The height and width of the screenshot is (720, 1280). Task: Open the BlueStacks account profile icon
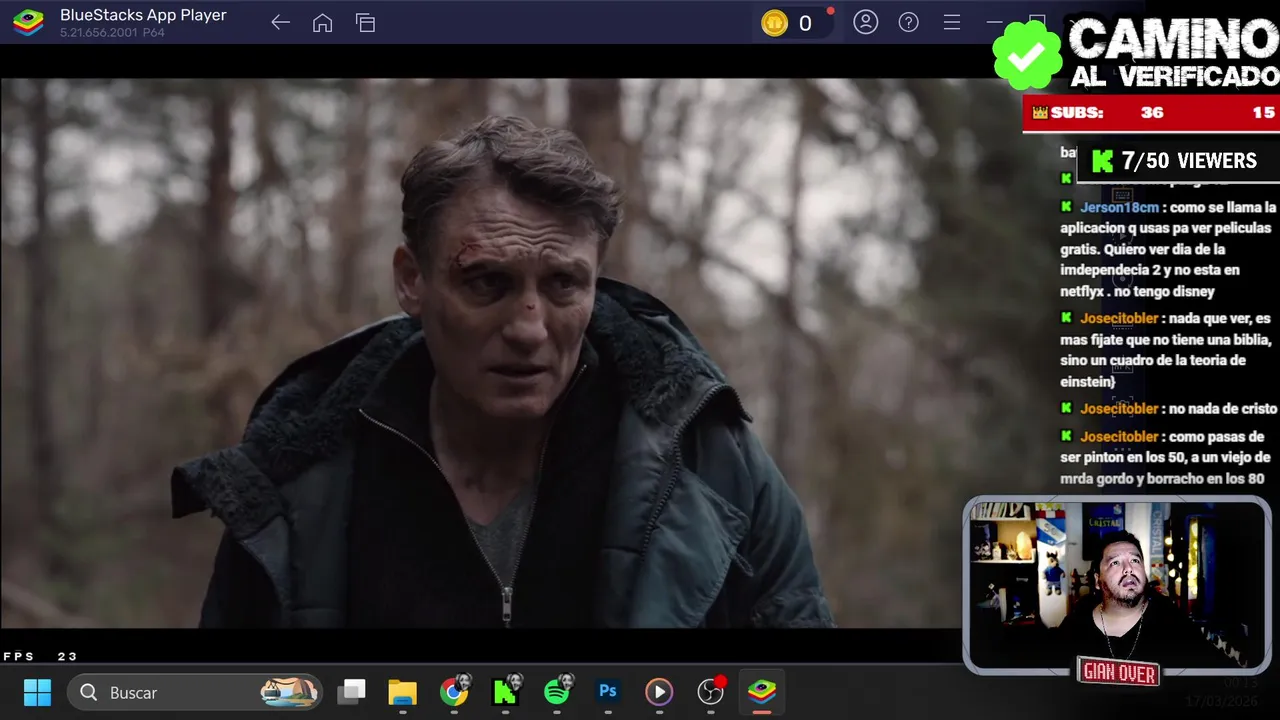pyautogui.click(x=865, y=22)
